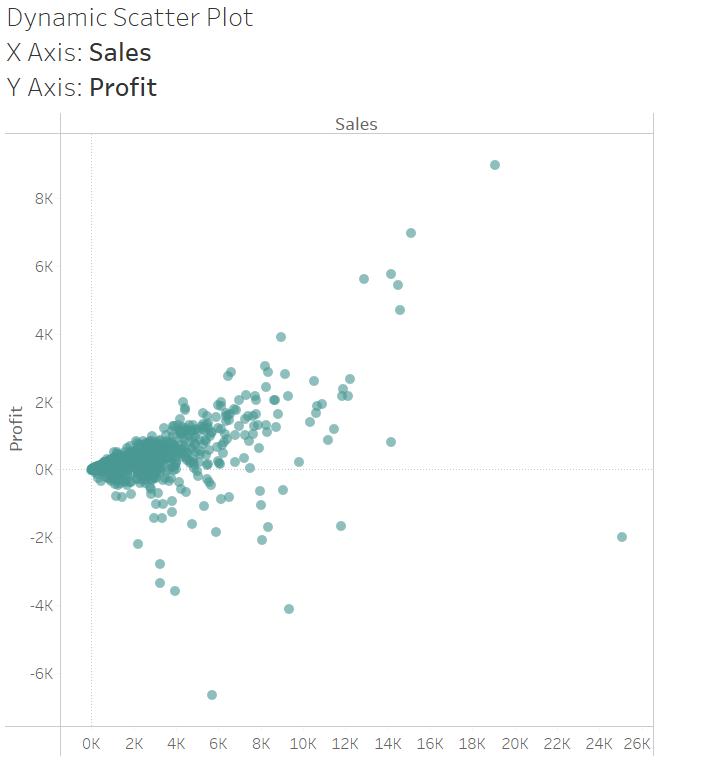Select the data point near 9K sales, 4K profit

[x=281, y=337]
